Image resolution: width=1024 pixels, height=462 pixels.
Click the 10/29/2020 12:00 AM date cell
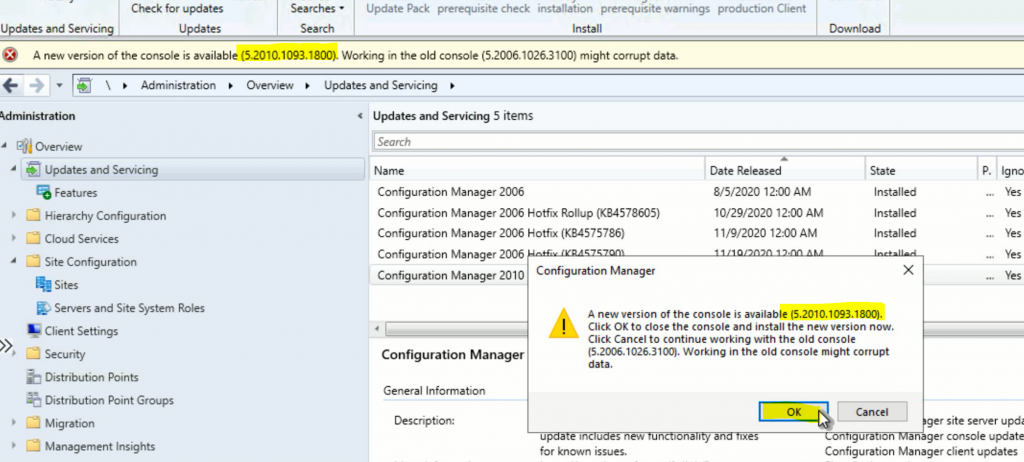(768, 213)
